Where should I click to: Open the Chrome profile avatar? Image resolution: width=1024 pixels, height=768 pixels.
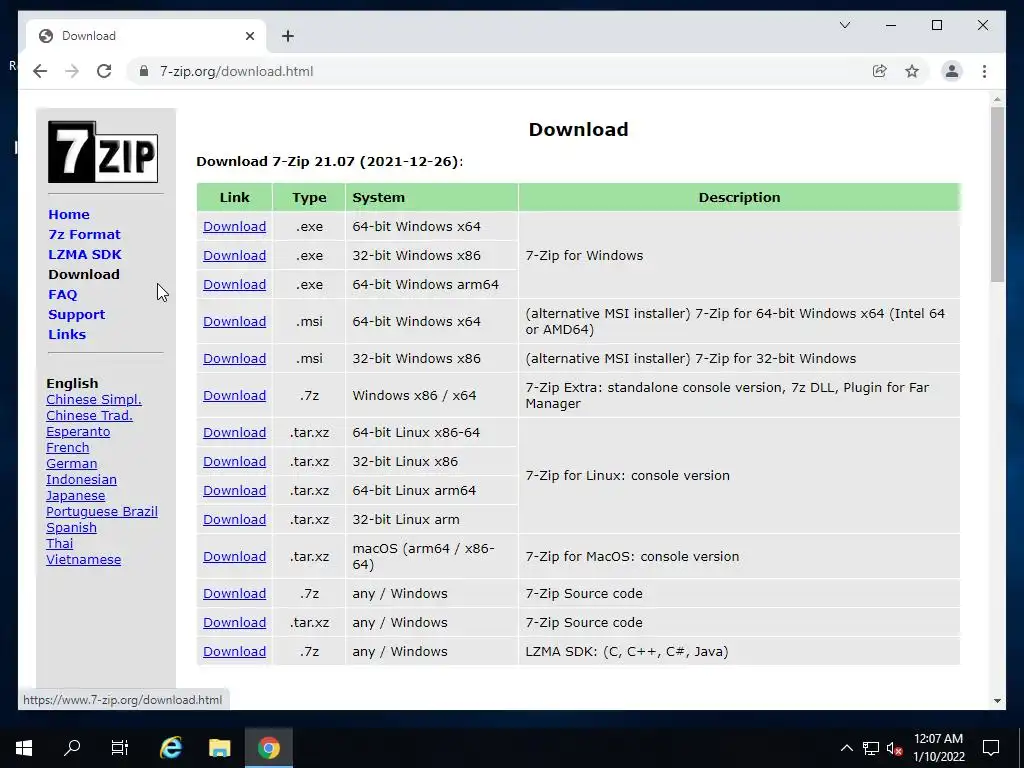point(952,71)
